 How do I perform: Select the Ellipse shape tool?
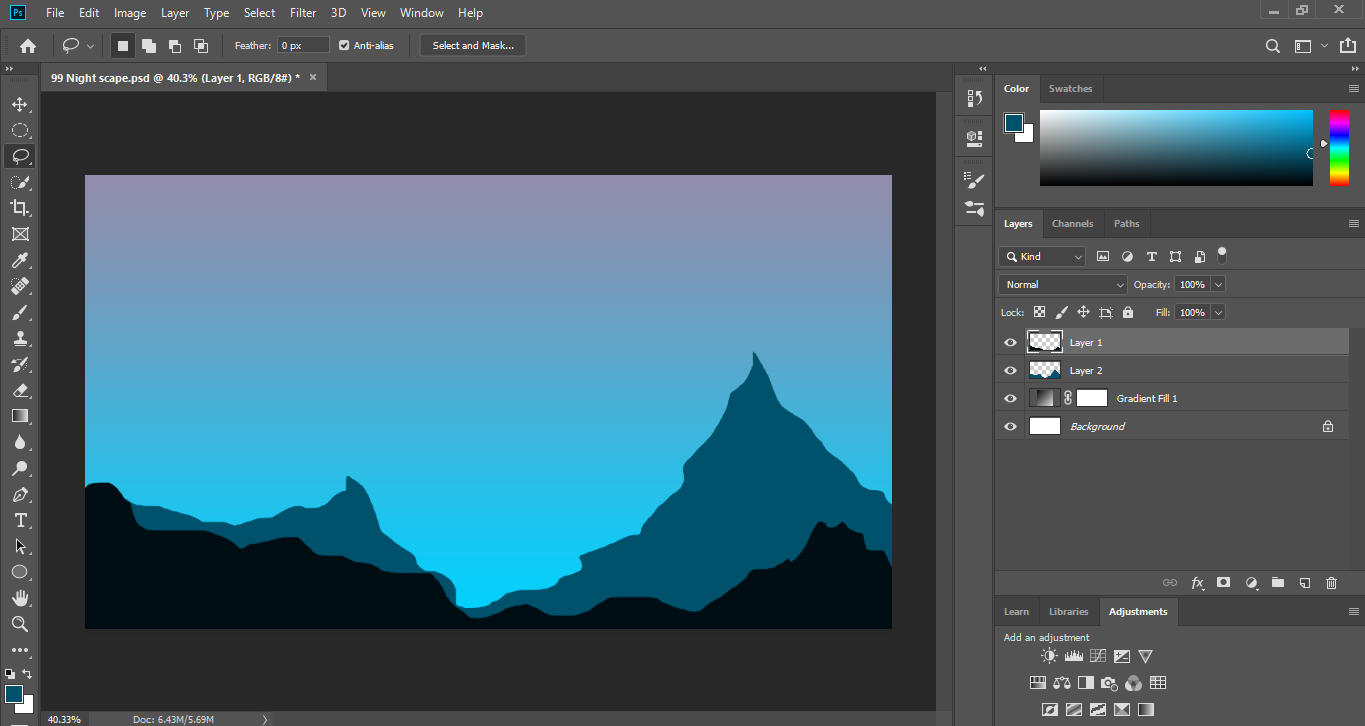19,572
